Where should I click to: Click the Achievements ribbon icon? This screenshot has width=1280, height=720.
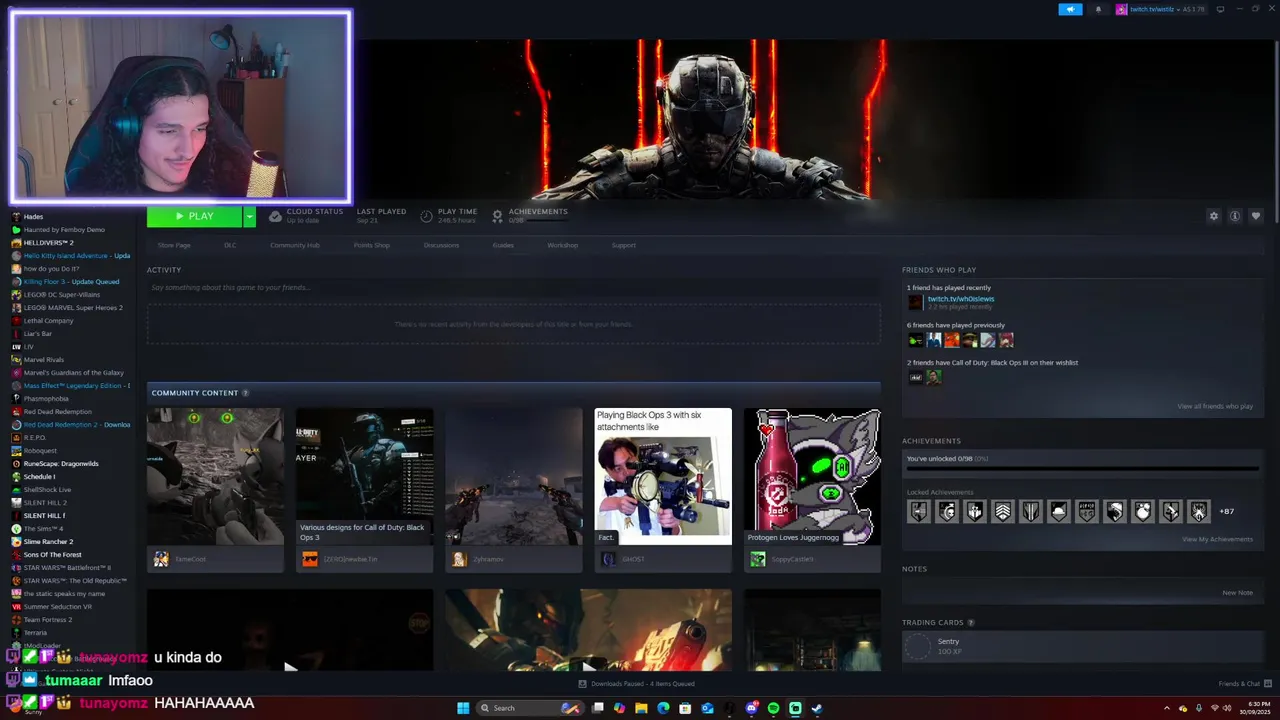498,216
